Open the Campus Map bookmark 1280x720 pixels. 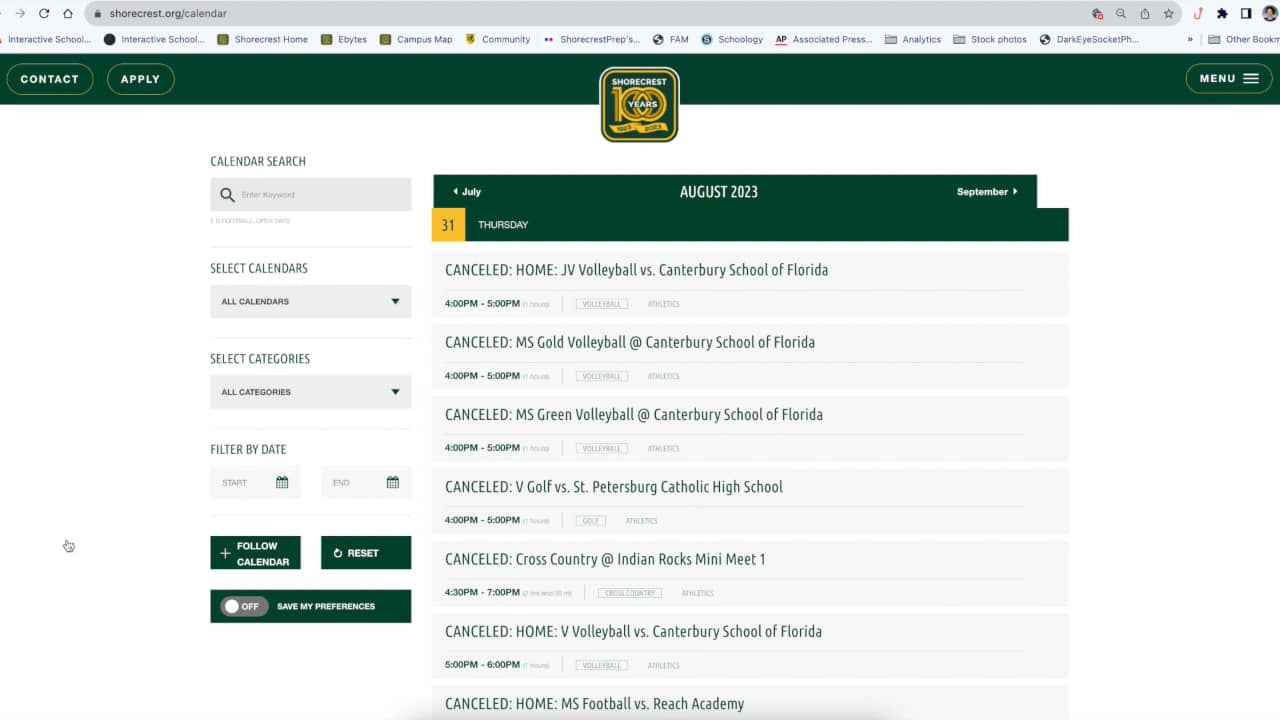pyautogui.click(x=416, y=39)
